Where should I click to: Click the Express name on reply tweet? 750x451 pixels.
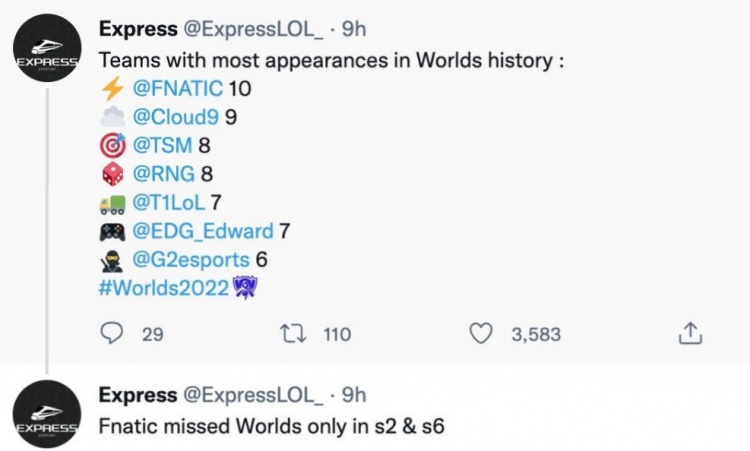coord(138,395)
